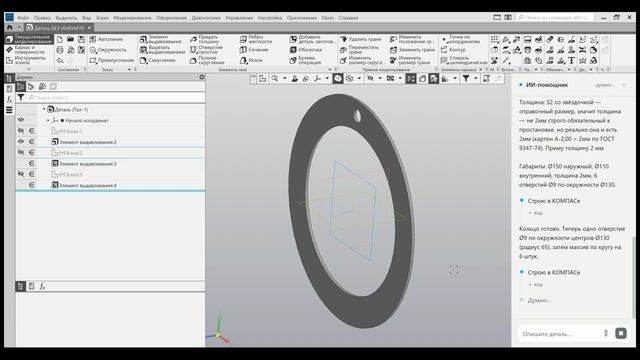Image resolution: width=640 pixels, height=360 pixels.
Task: Open zoom options dropdown in view toolbar
Action: coord(284,78)
